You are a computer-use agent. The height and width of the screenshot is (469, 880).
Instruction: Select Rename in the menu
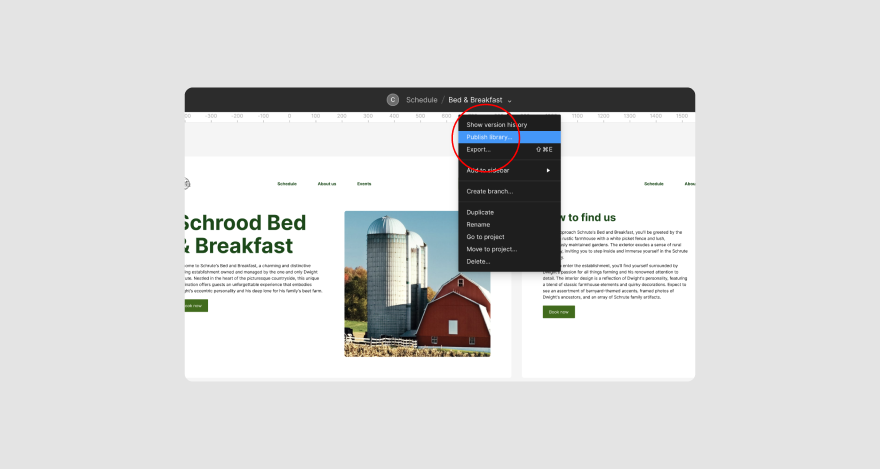point(510,224)
